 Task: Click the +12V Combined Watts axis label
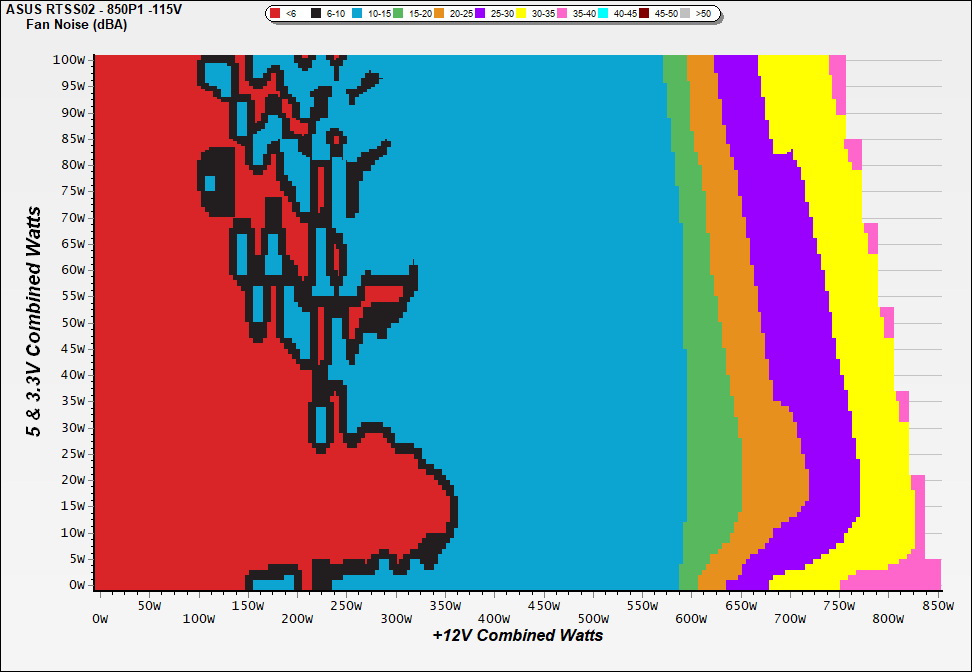tap(517, 635)
